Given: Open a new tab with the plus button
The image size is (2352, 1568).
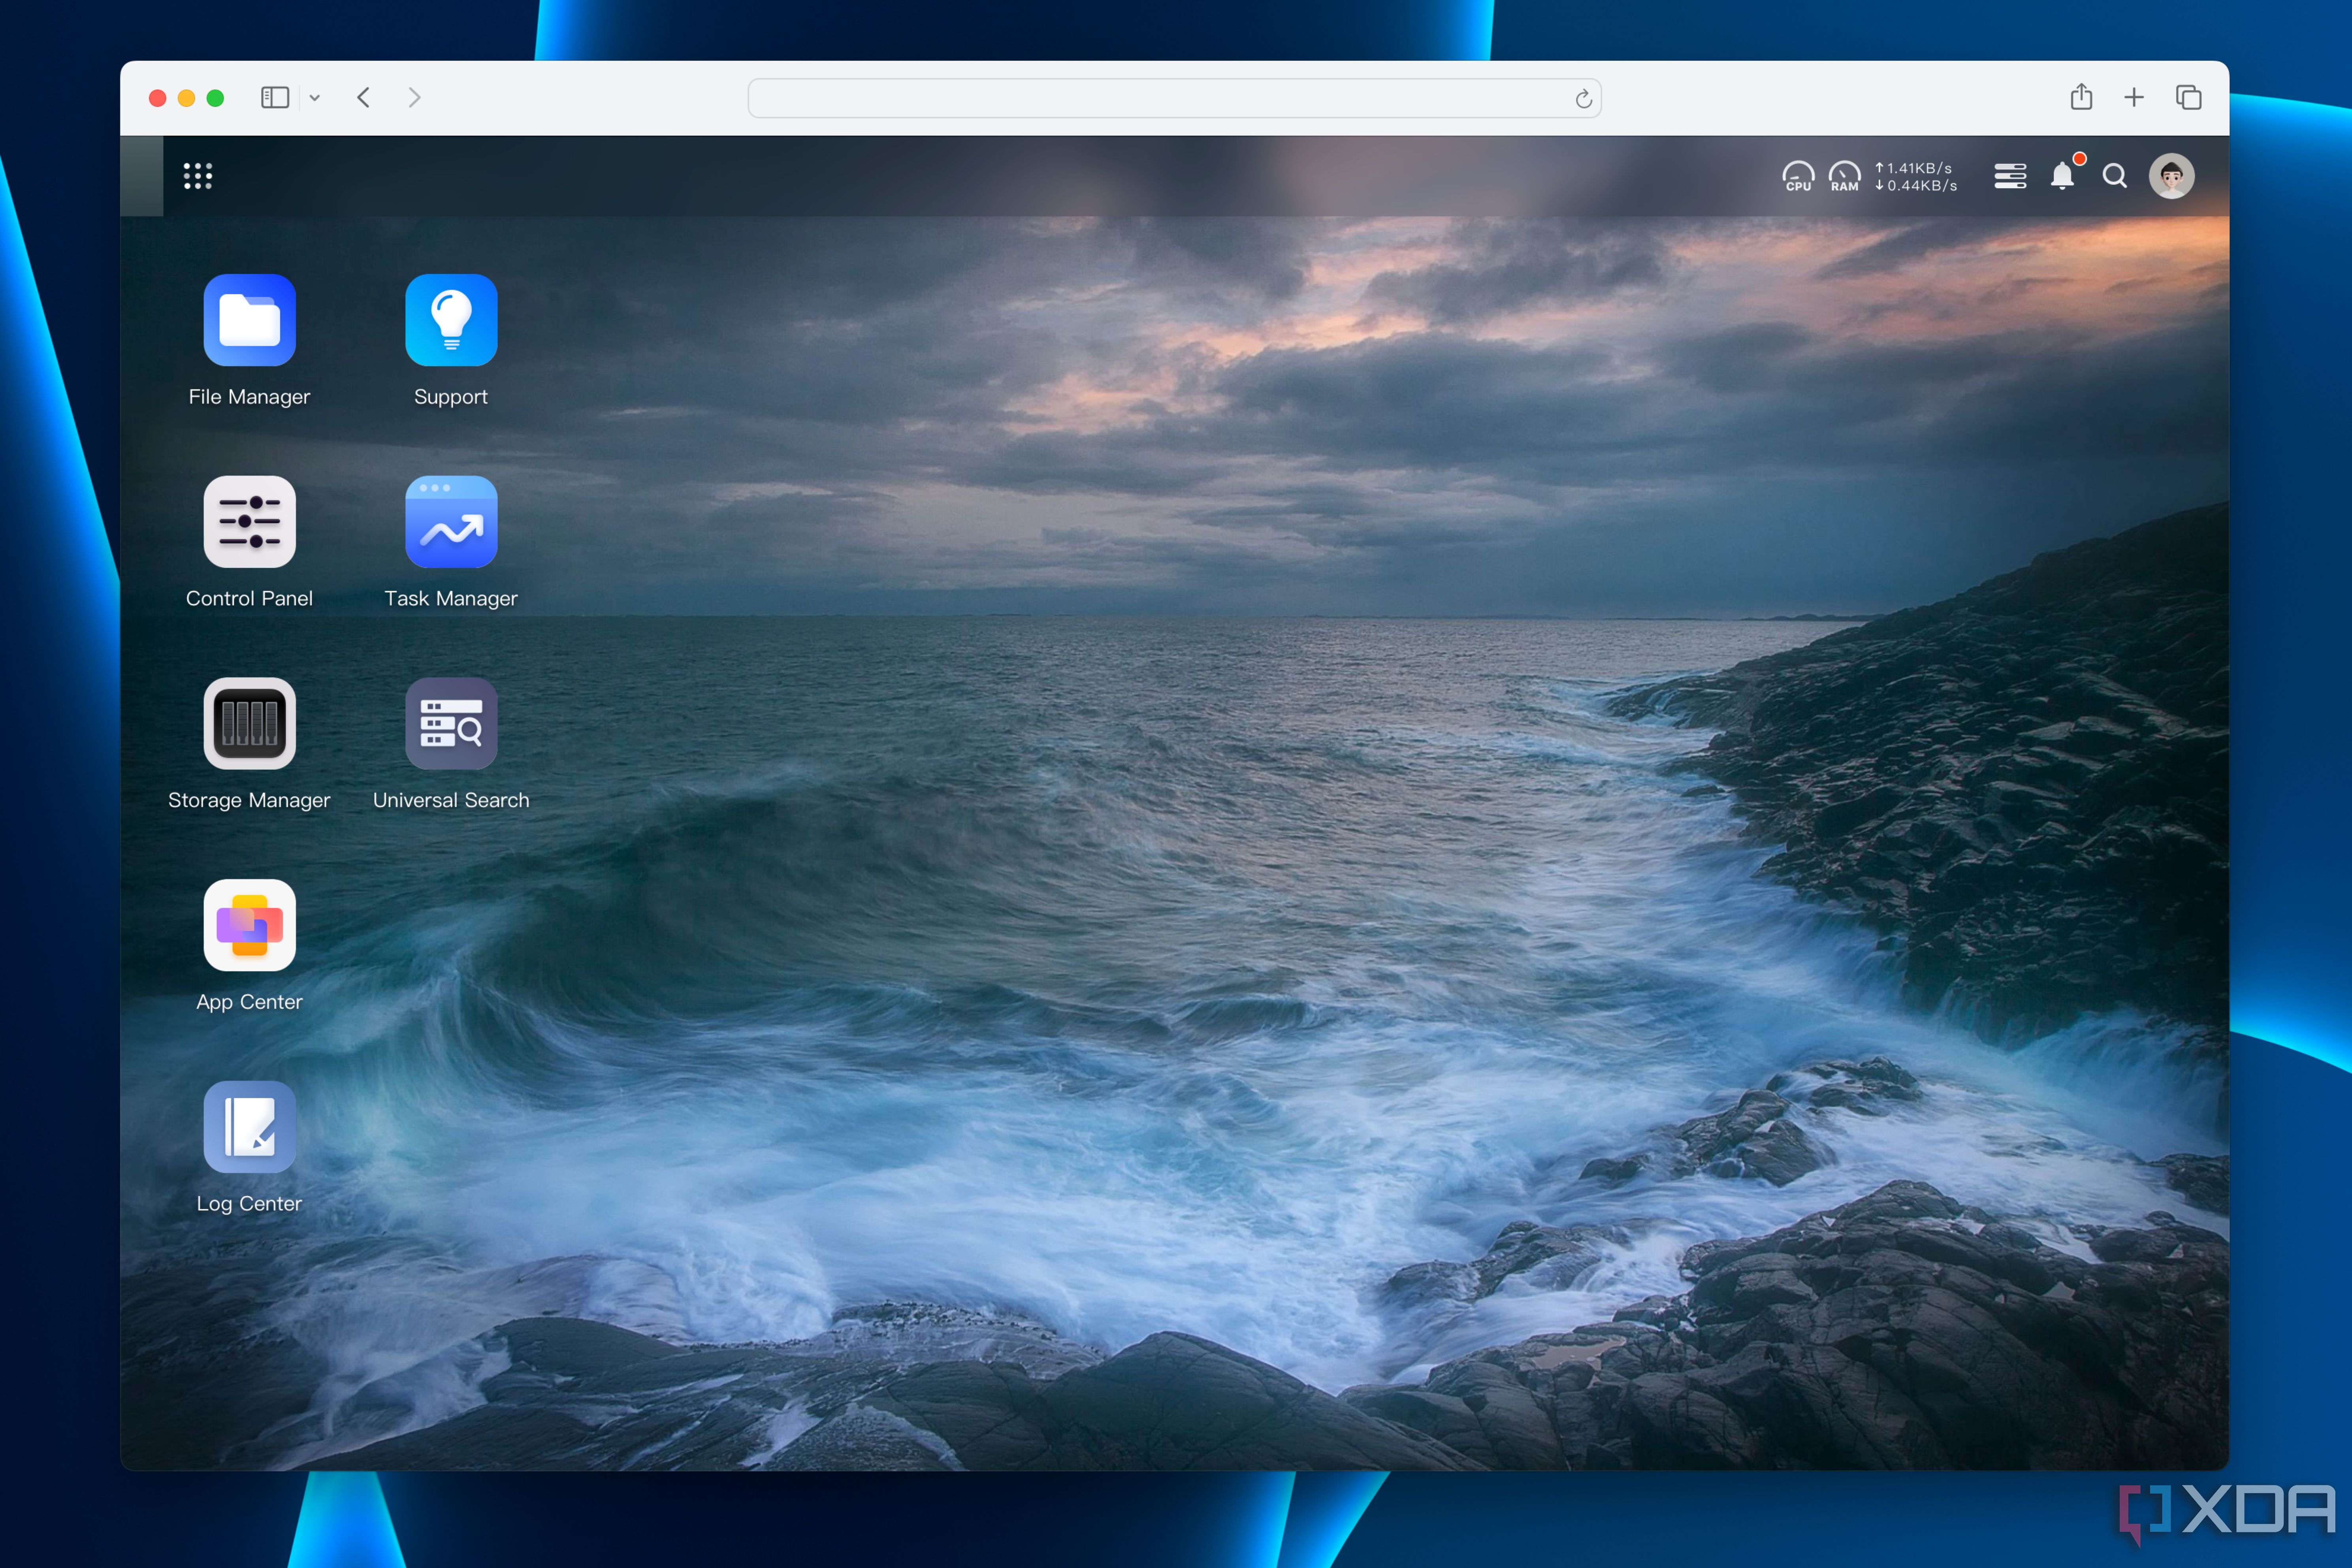Looking at the screenshot, I should point(2134,97).
